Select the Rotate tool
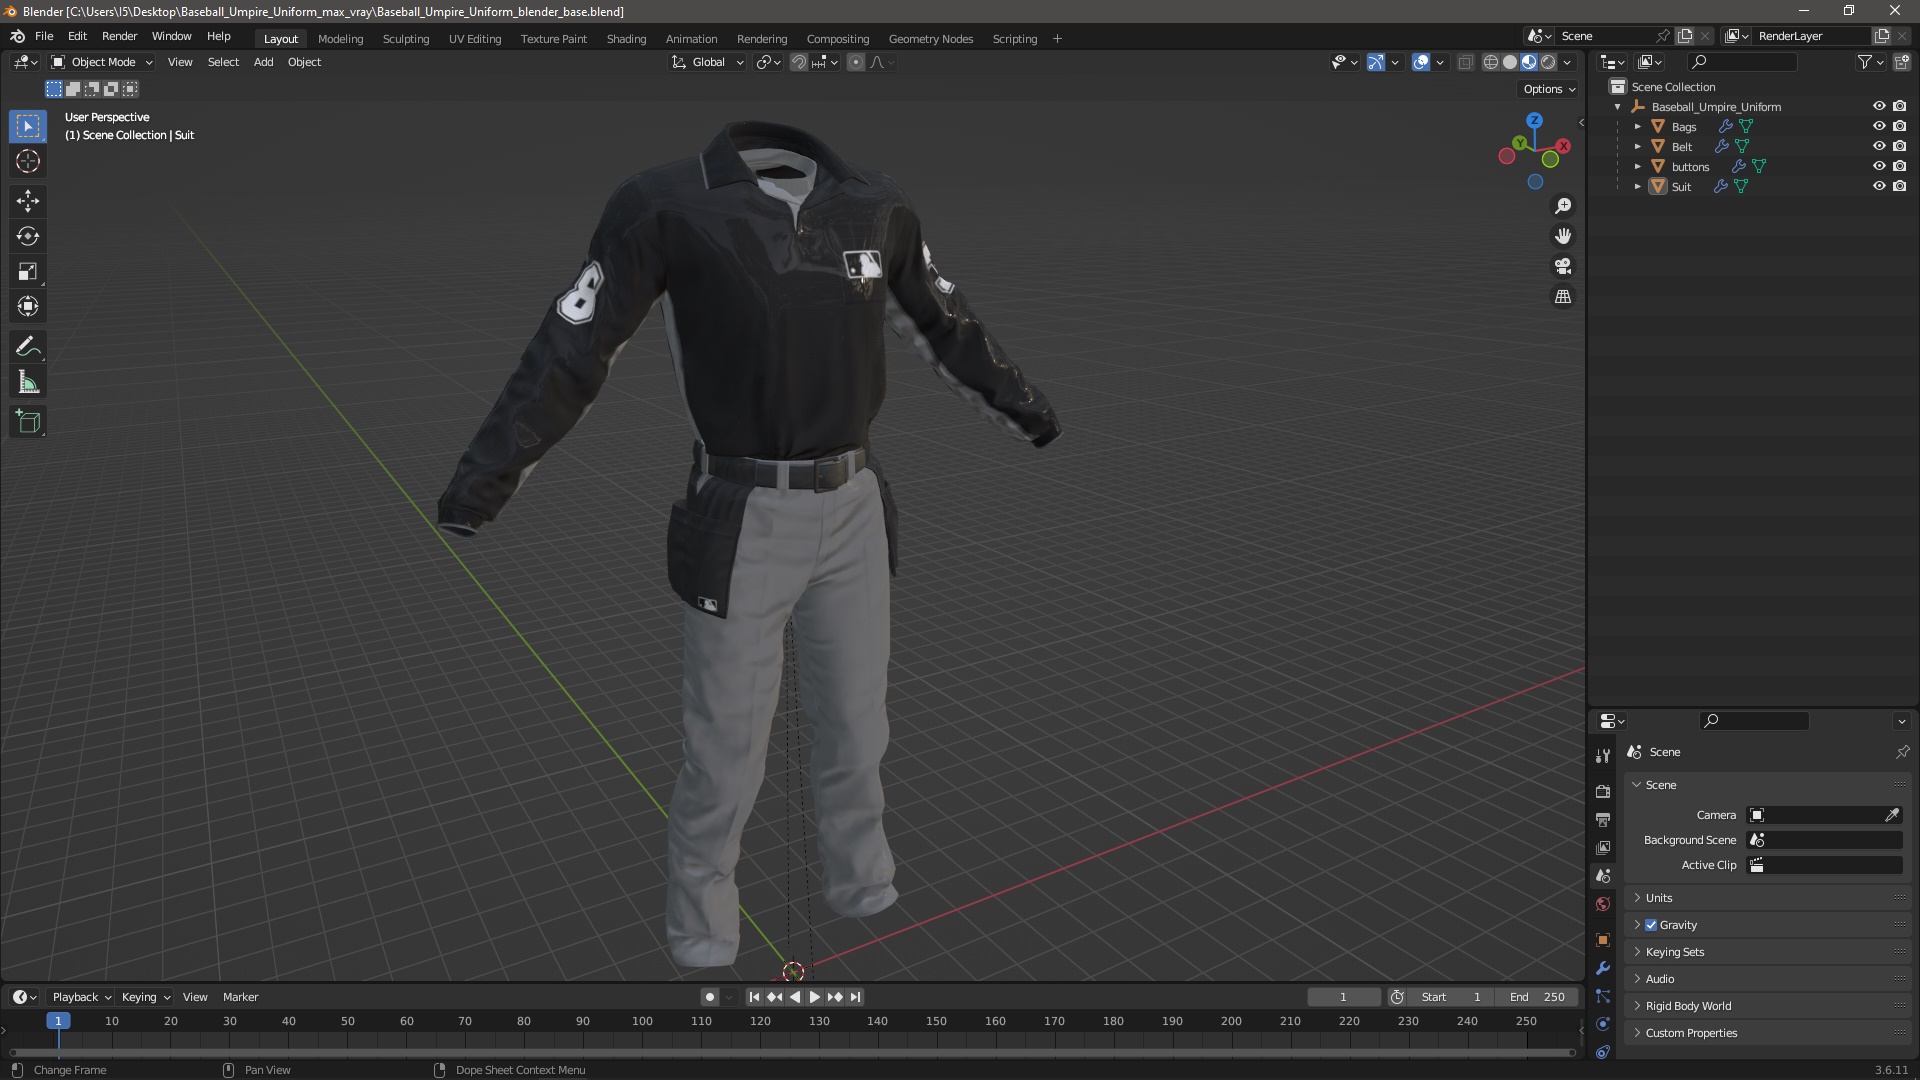1920x1080 pixels. (28, 237)
